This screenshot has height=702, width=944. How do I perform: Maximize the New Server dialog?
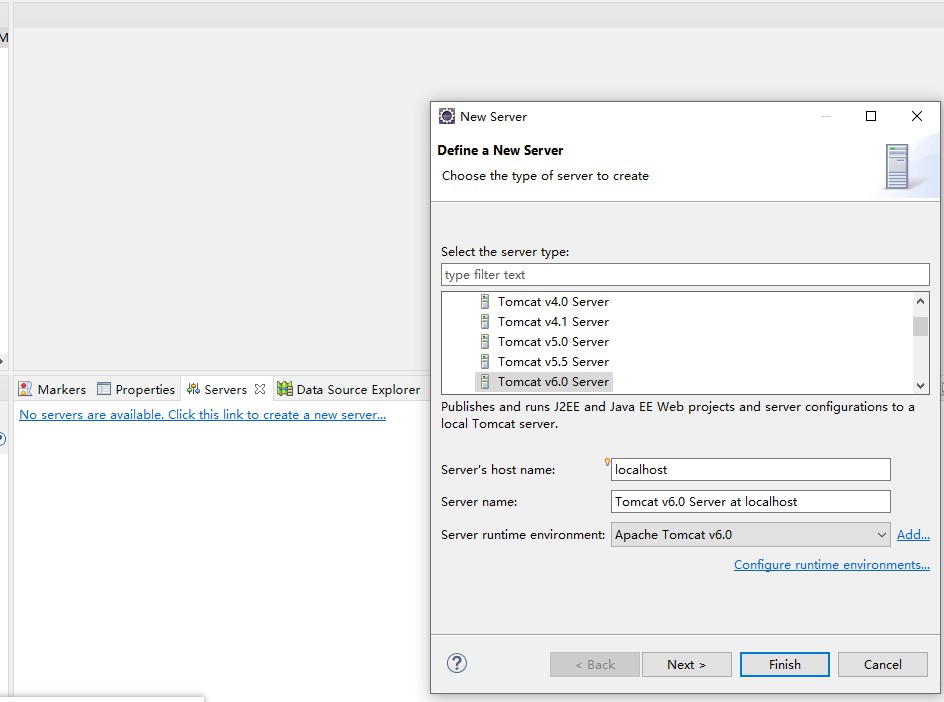pyautogui.click(x=871, y=116)
